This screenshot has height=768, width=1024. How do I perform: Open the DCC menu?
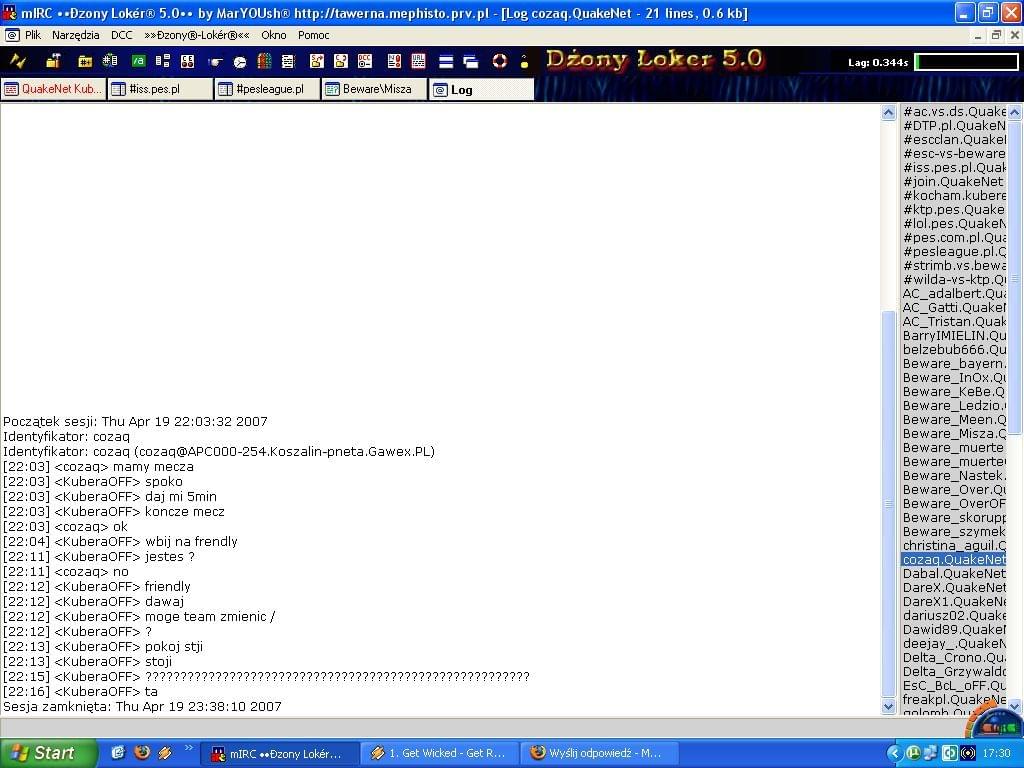click(121, 35)
